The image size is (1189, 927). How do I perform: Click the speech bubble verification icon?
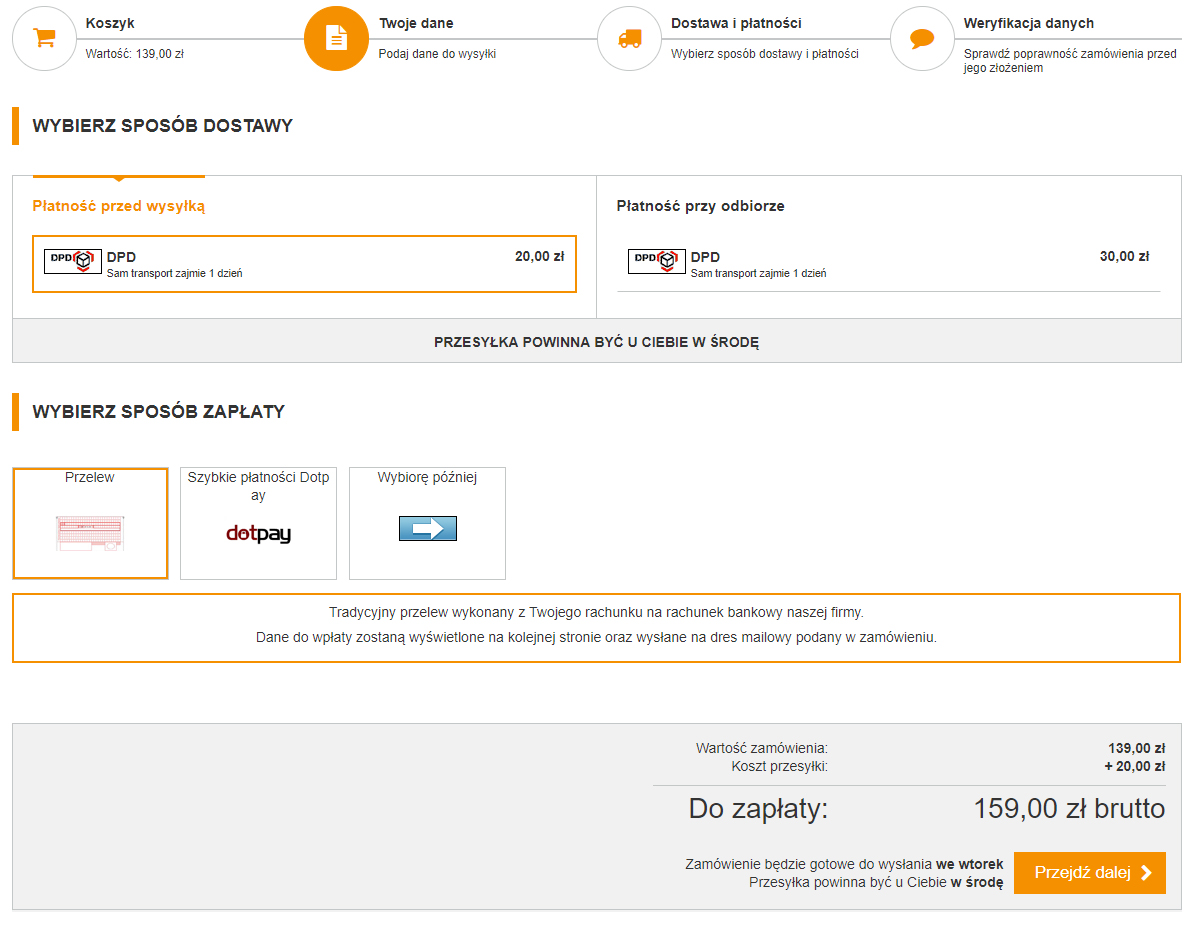tap(922, 39)
